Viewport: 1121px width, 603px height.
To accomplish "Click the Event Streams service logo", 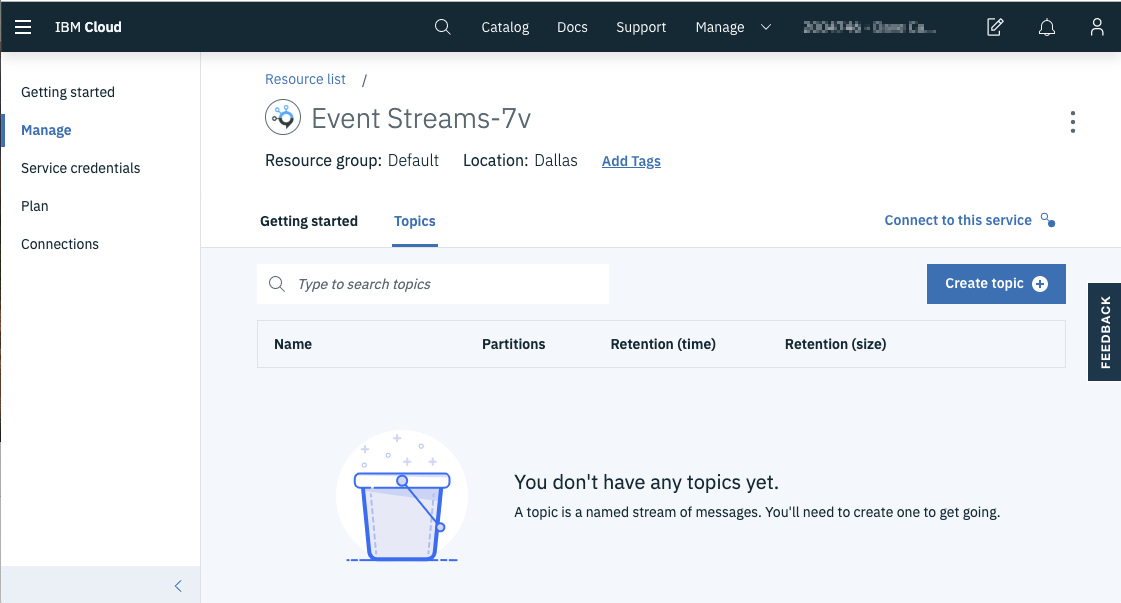I will 283,117.
